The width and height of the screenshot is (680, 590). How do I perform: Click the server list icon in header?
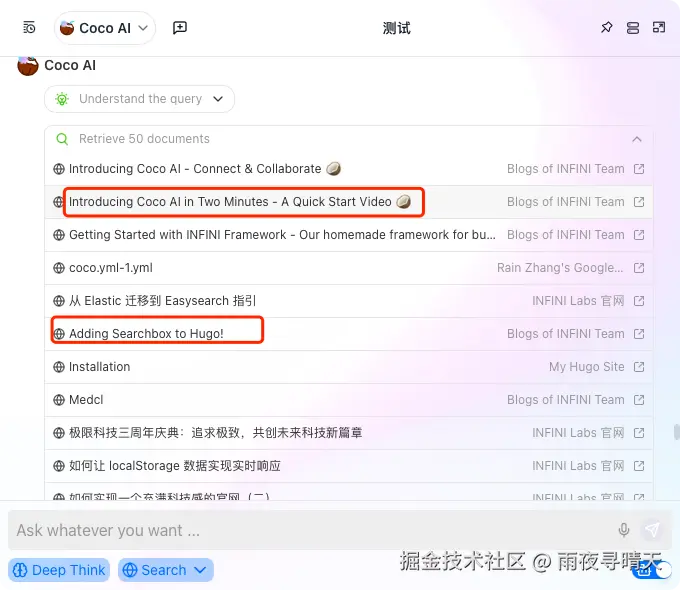pos(633,28)
